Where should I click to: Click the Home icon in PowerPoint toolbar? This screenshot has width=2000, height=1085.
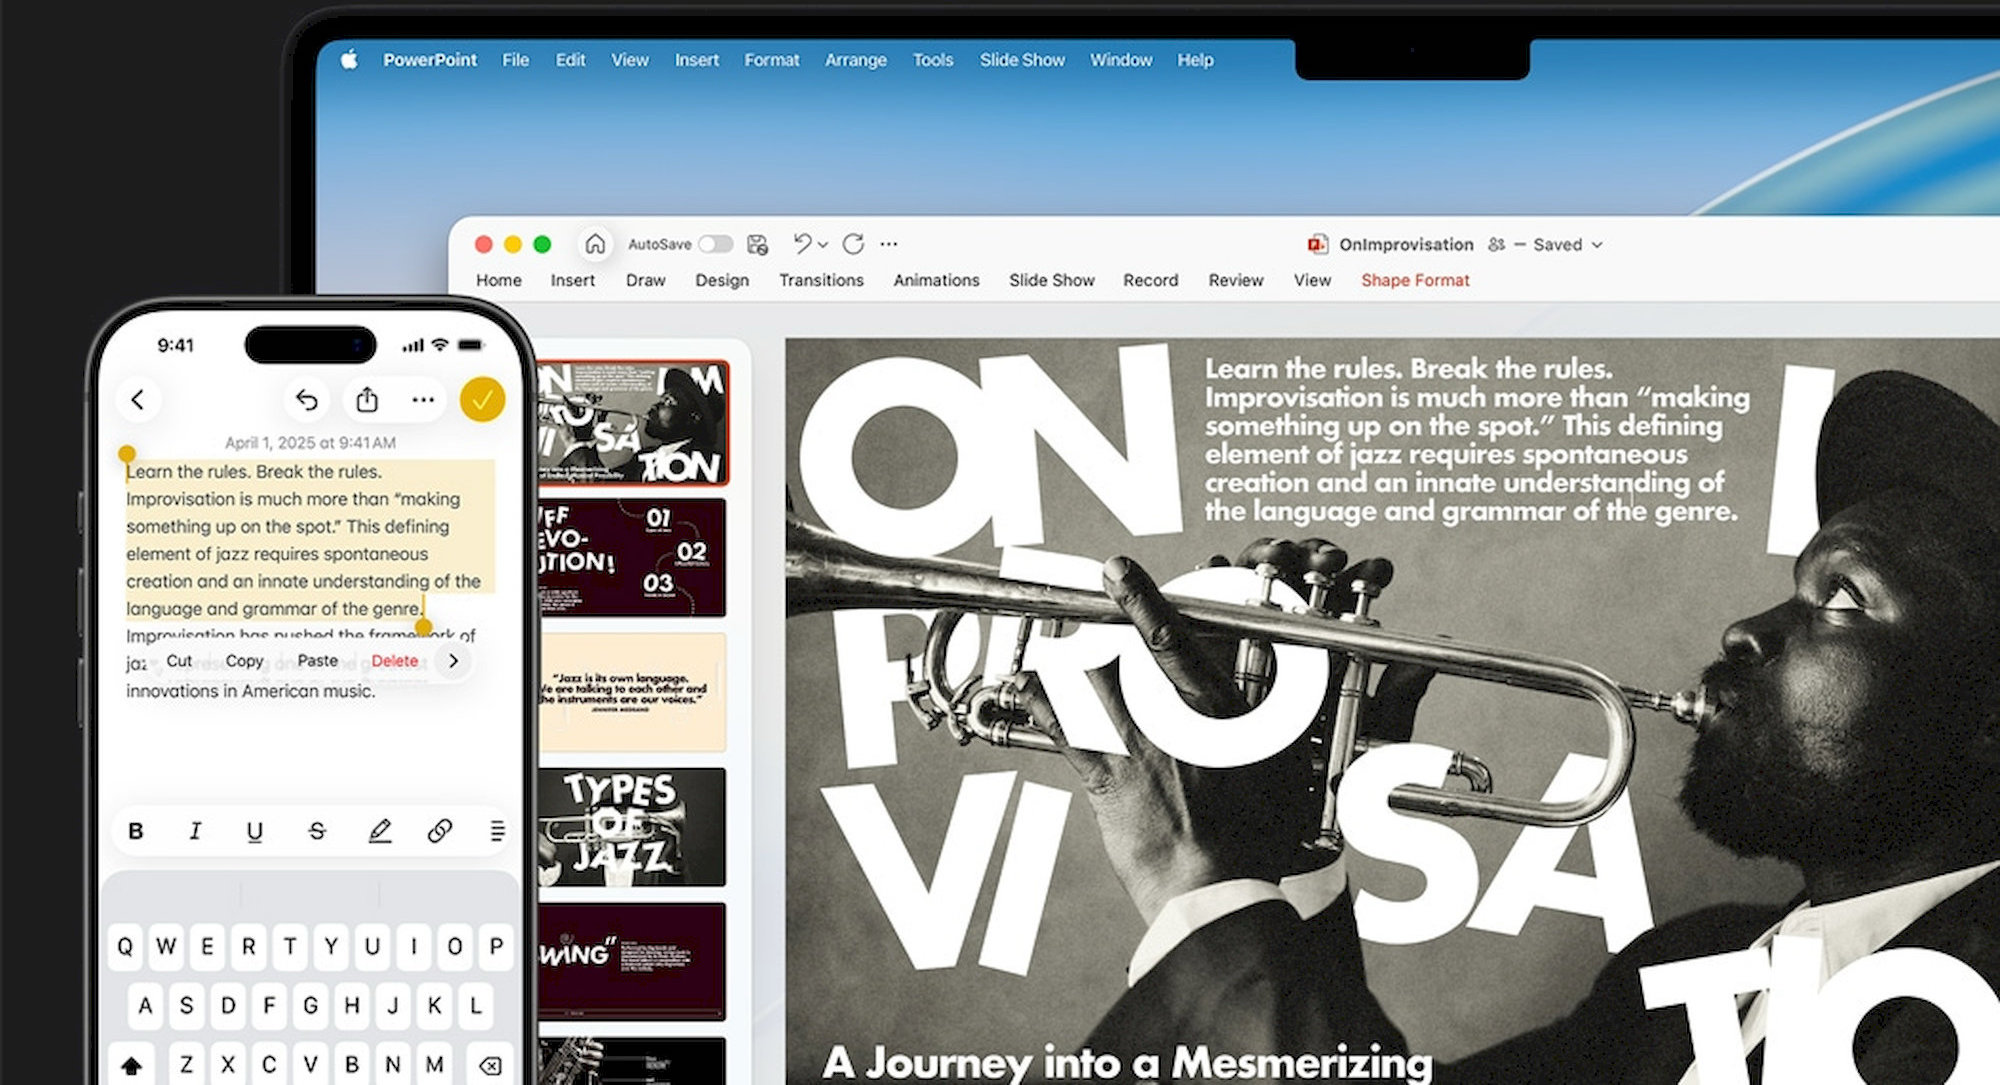coord(595,244)
